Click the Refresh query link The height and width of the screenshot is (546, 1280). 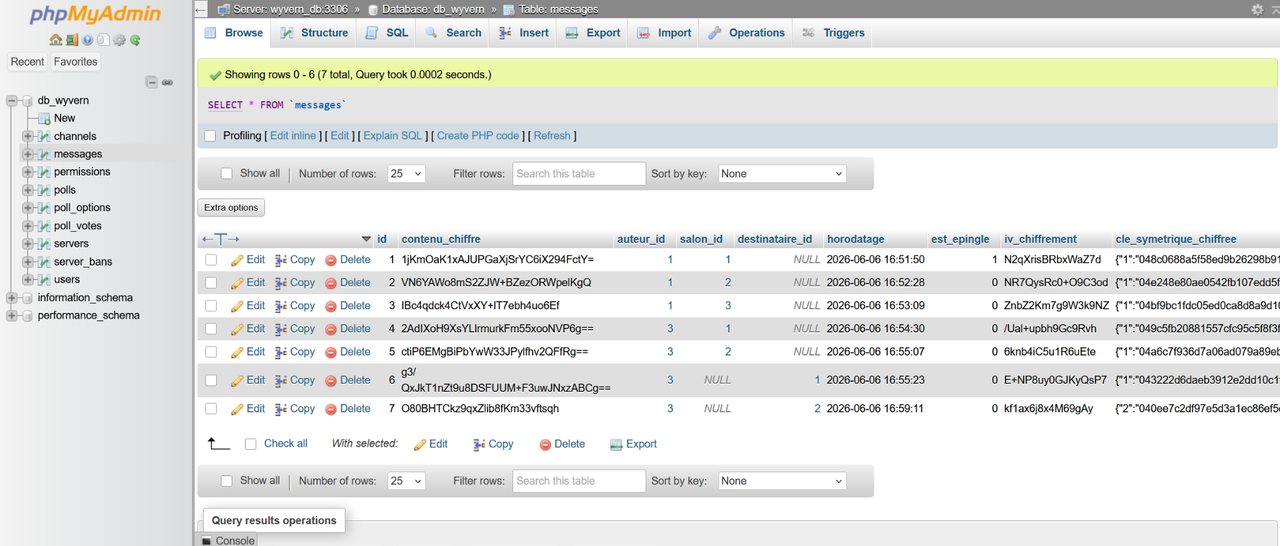552,136
